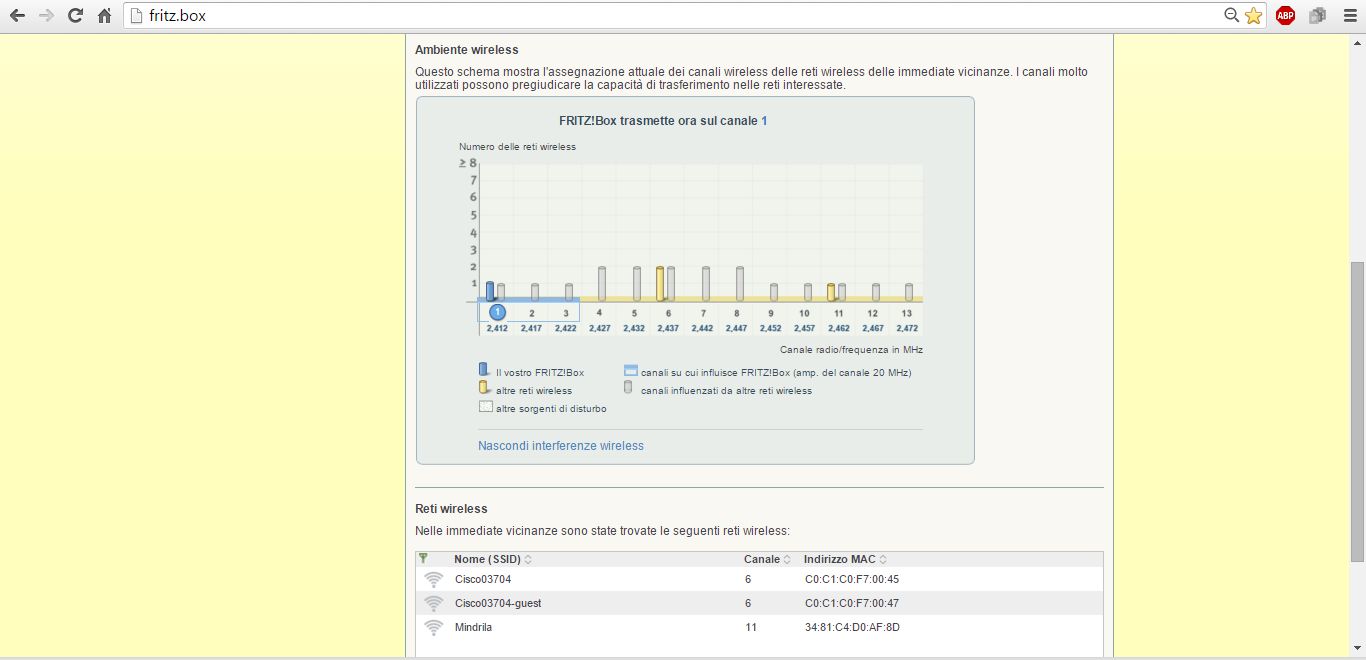The image size is (1366, 660).
Task: Focus the fritz.box address bar
Action: click(680, 16)
